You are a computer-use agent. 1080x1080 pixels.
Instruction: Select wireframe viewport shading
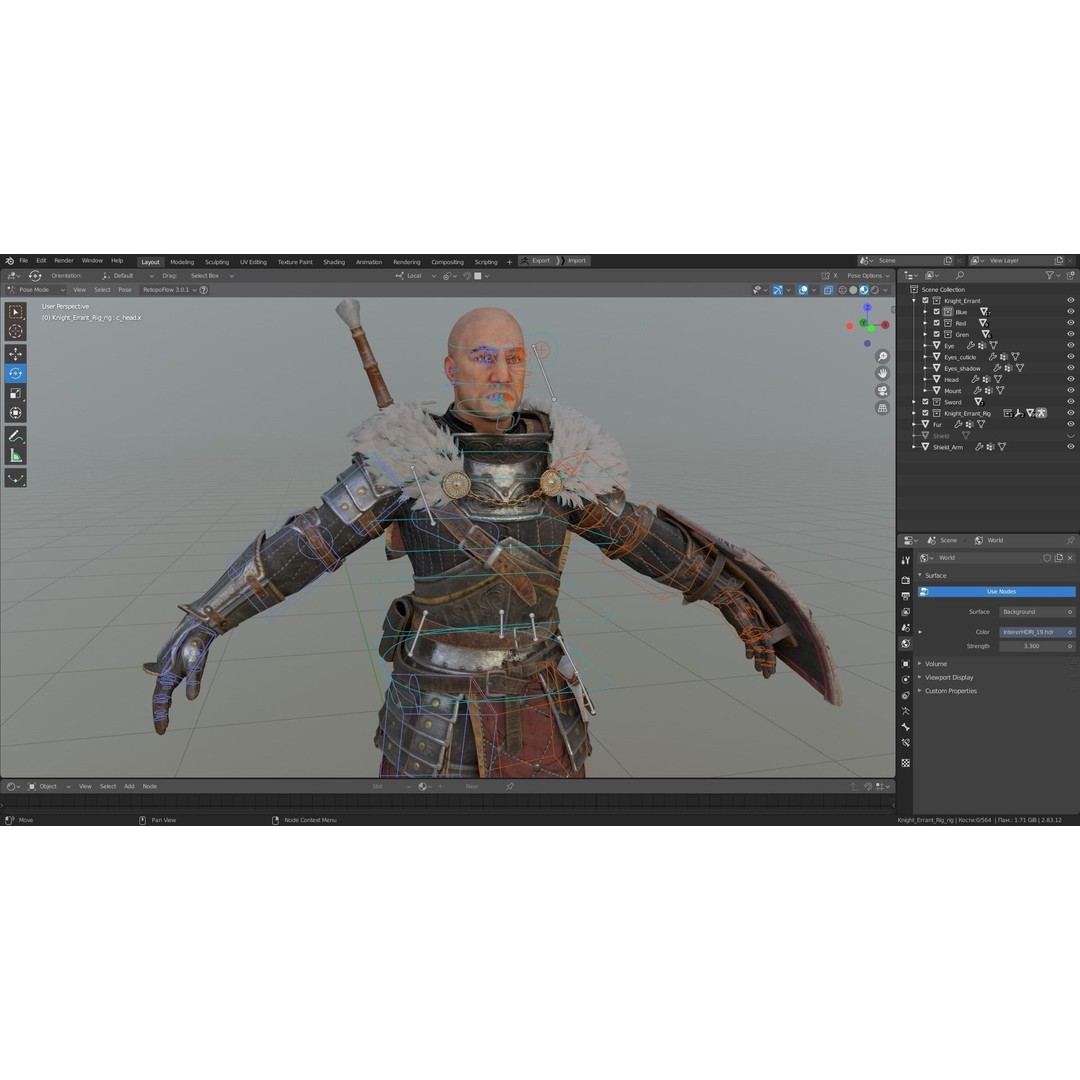point(842,290)
